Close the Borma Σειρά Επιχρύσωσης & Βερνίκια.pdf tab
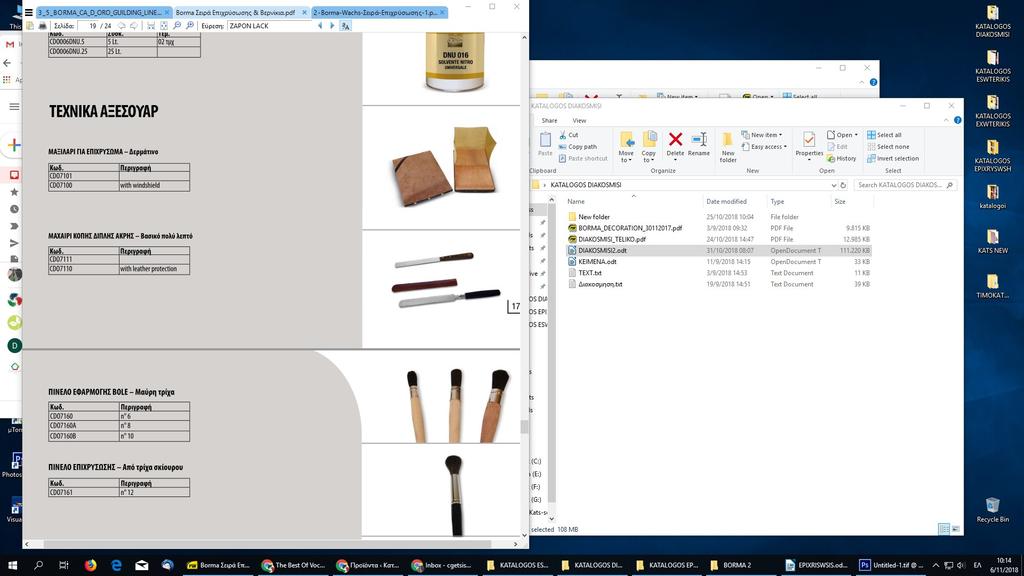This screenshot has width=1024, height=576. [x=304, y=12]
